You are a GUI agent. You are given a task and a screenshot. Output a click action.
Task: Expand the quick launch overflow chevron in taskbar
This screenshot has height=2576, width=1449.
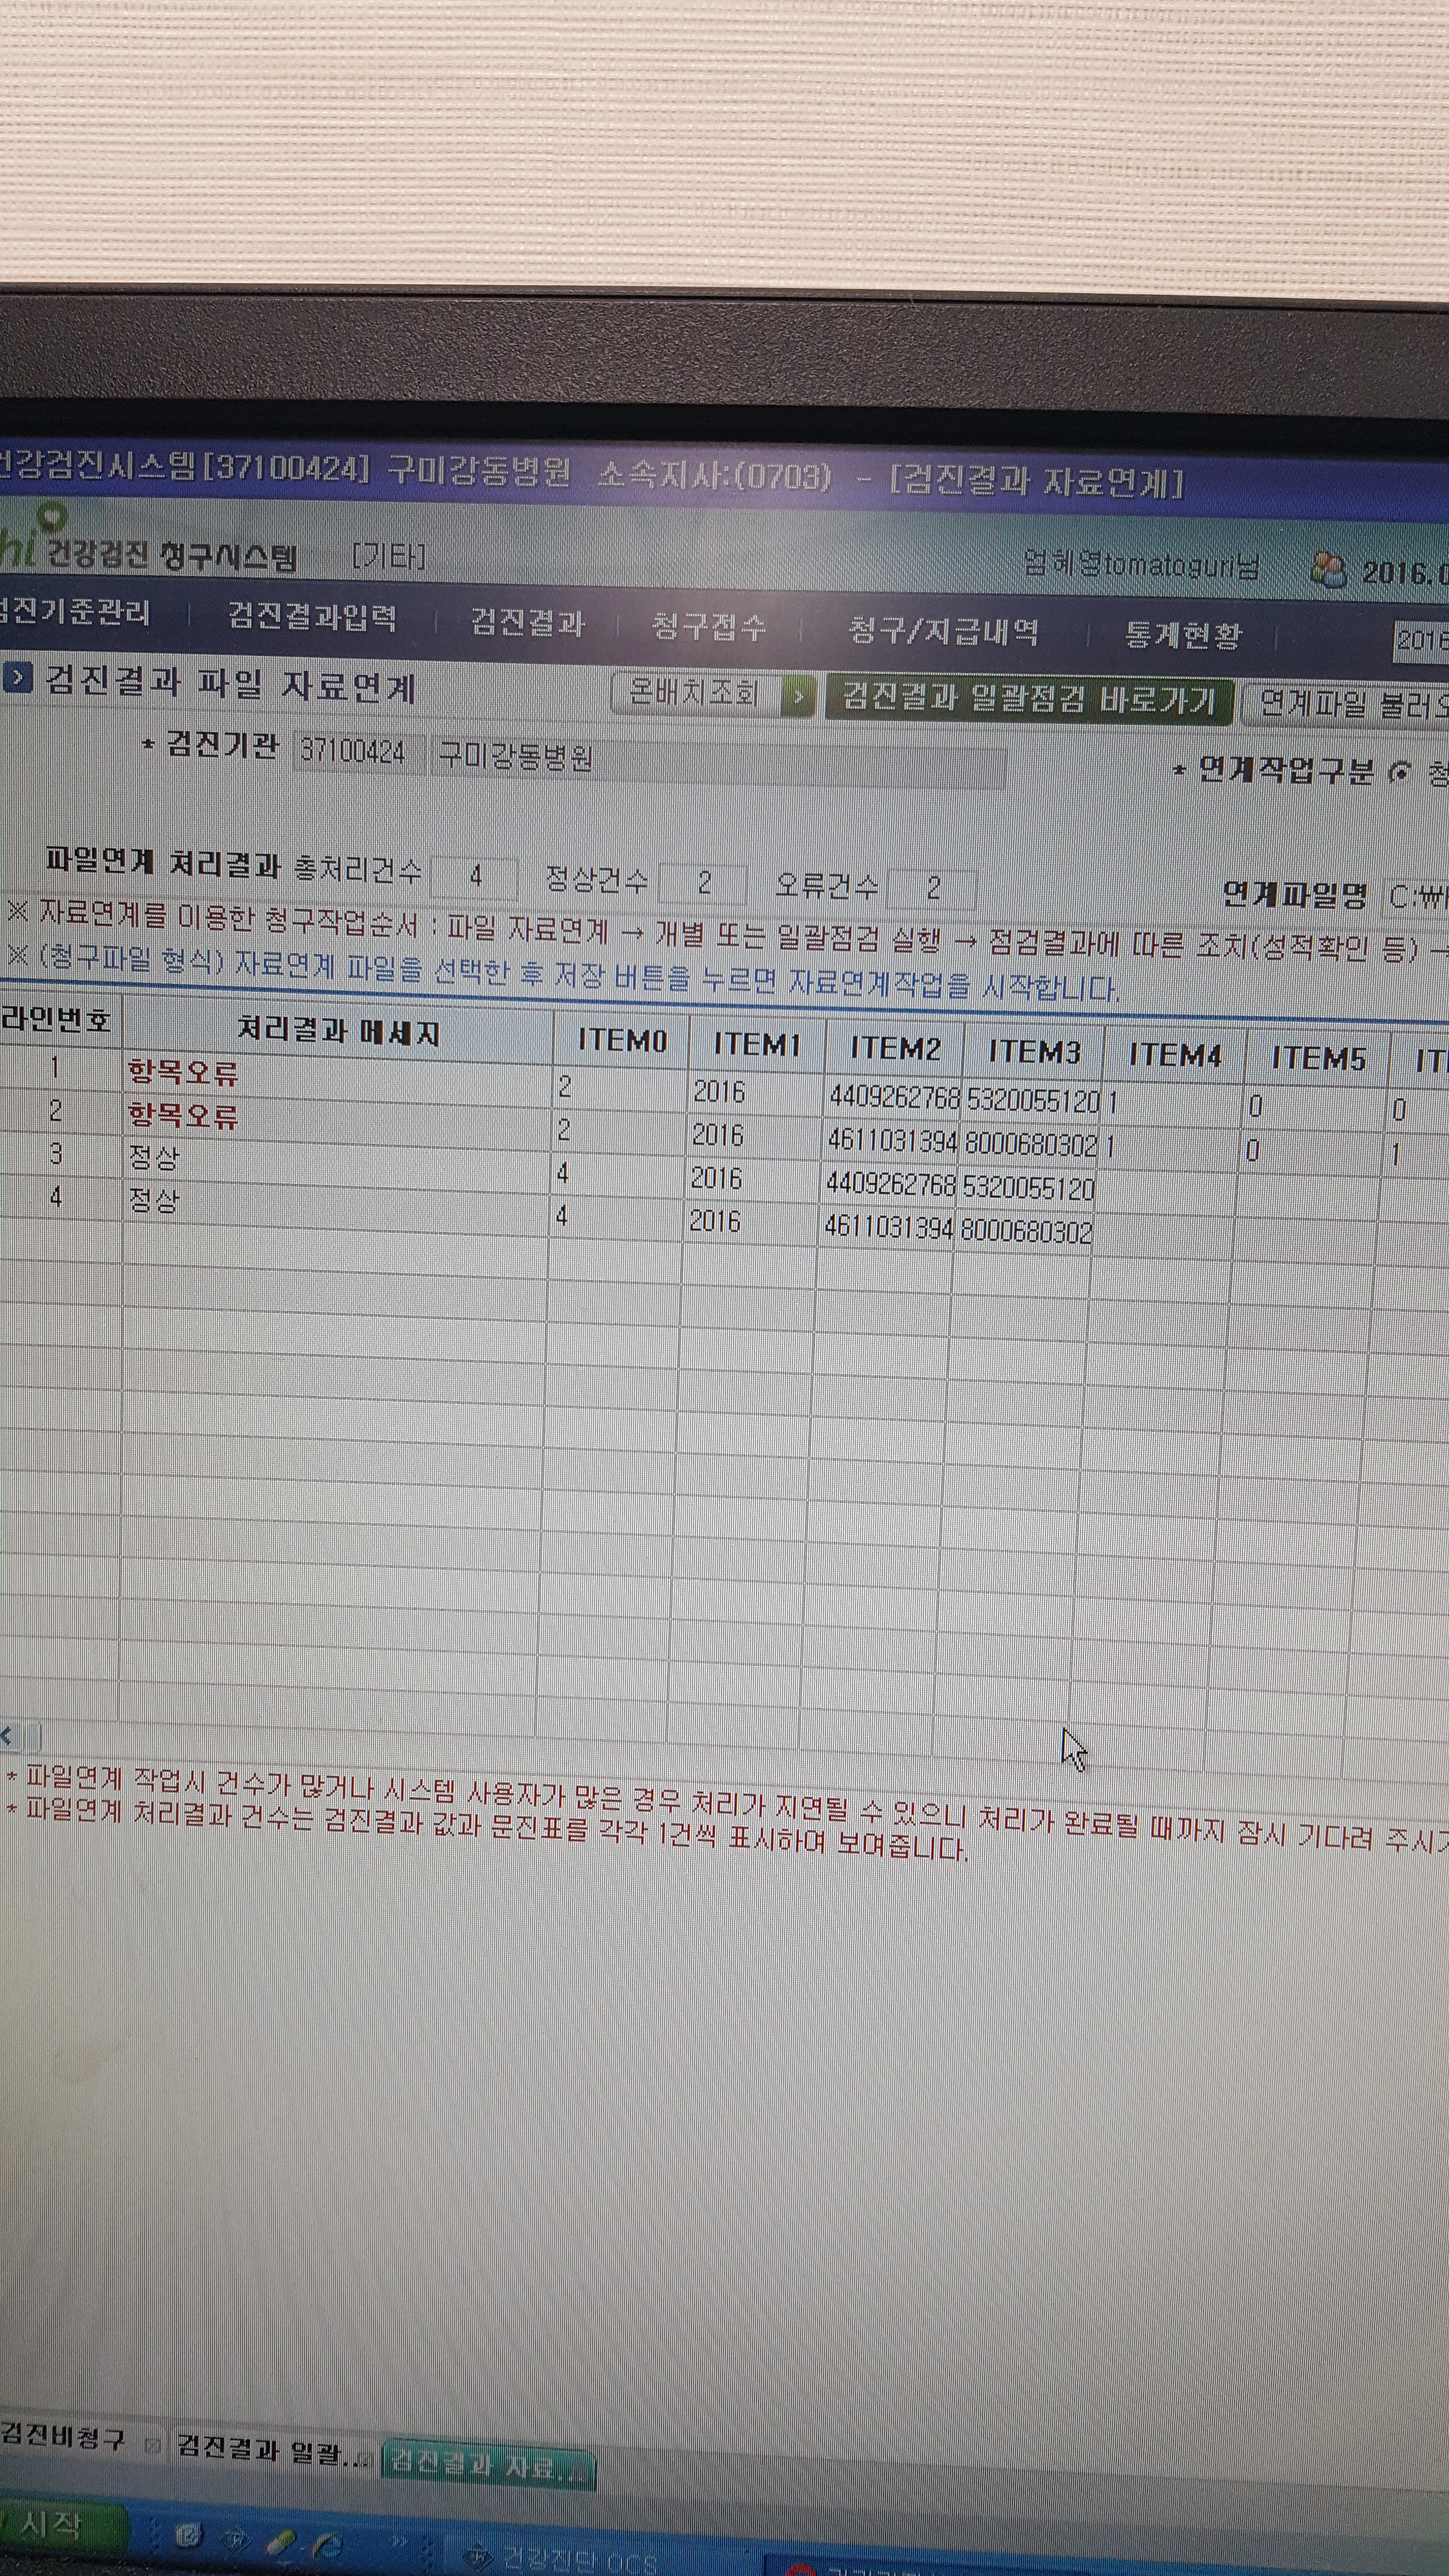(399, 2540)
